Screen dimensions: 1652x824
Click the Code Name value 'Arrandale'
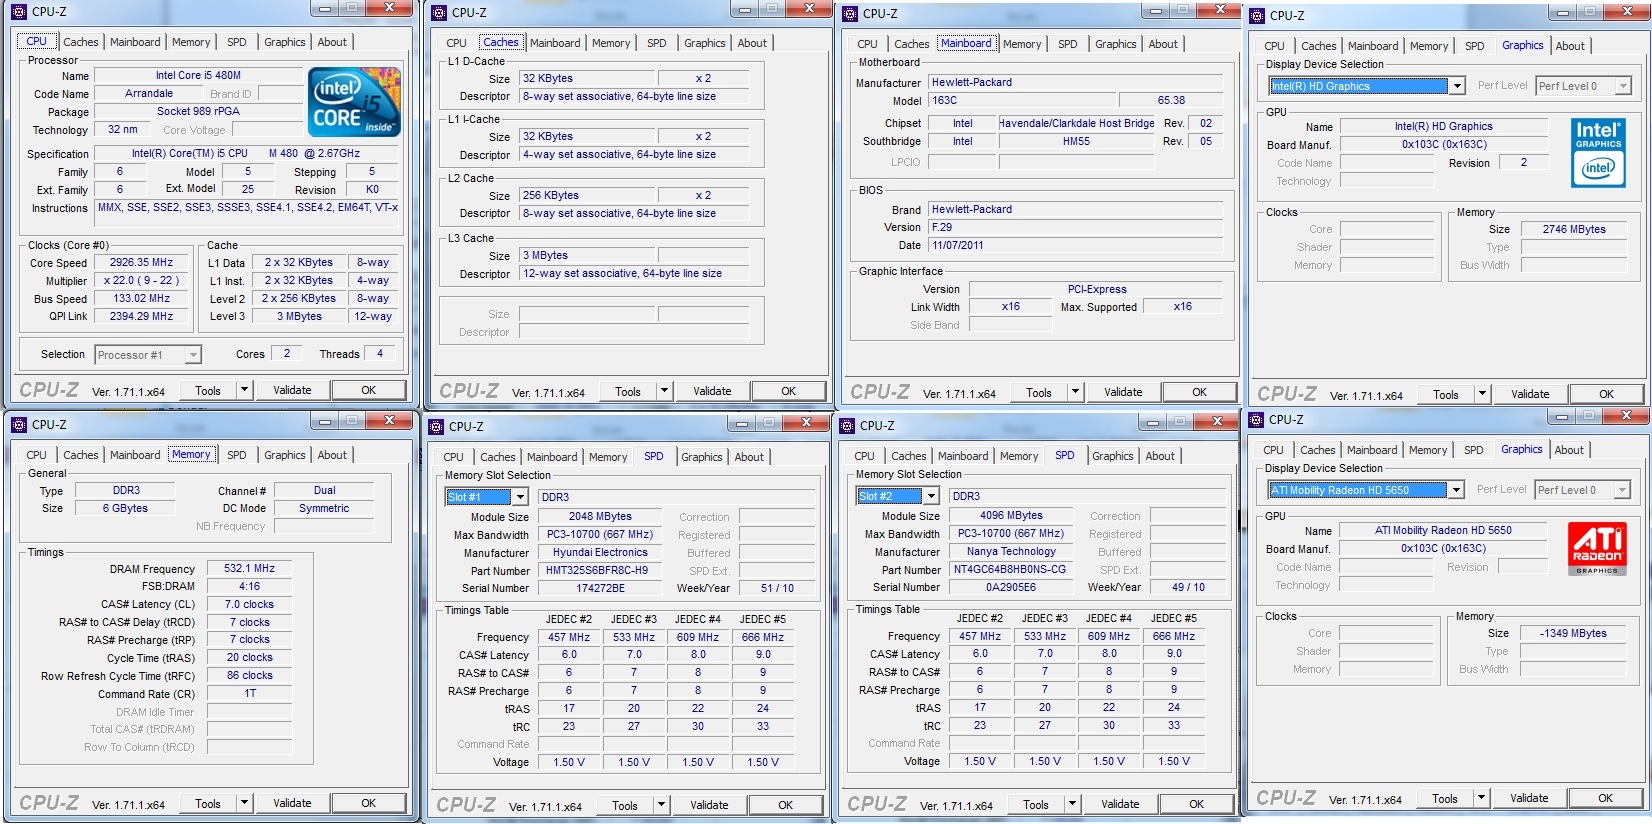(149, 93)
